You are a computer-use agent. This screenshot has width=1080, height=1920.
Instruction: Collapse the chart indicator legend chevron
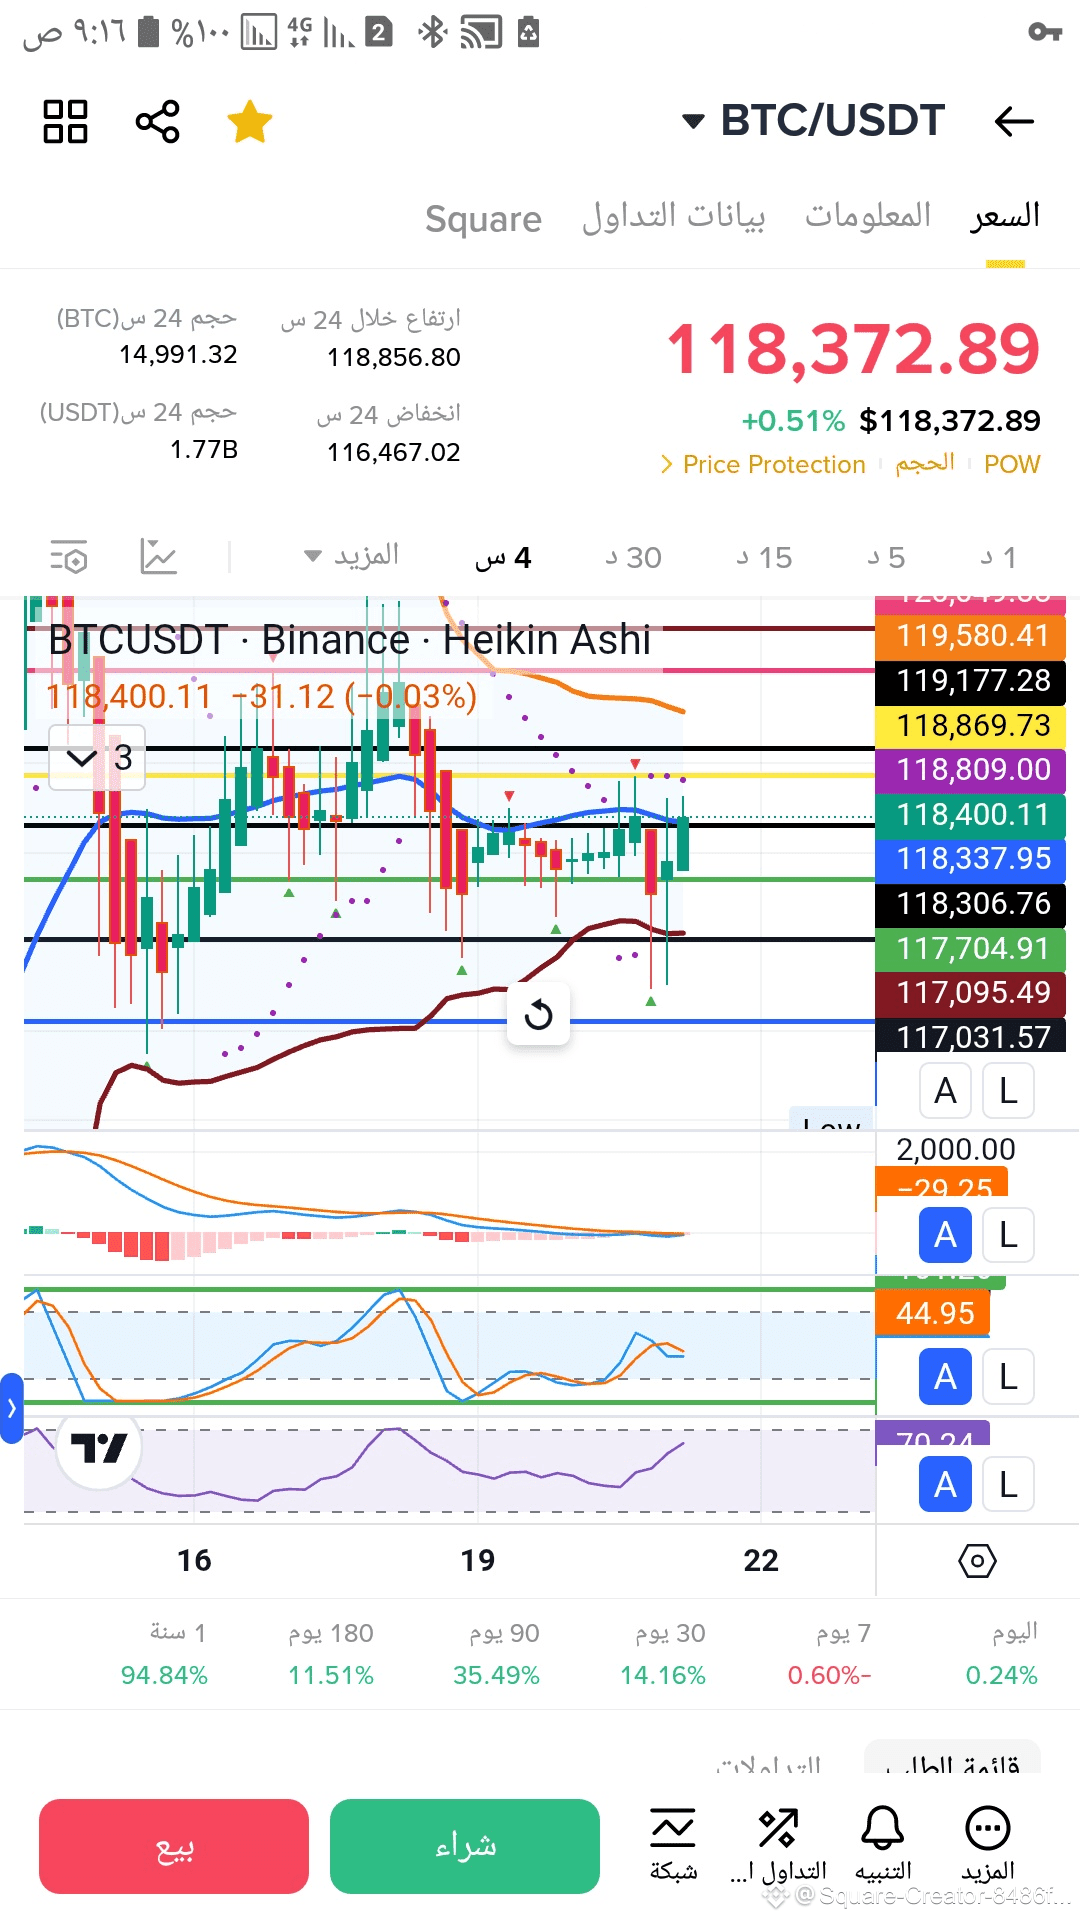pyautogui.click(x=97, y=758)
